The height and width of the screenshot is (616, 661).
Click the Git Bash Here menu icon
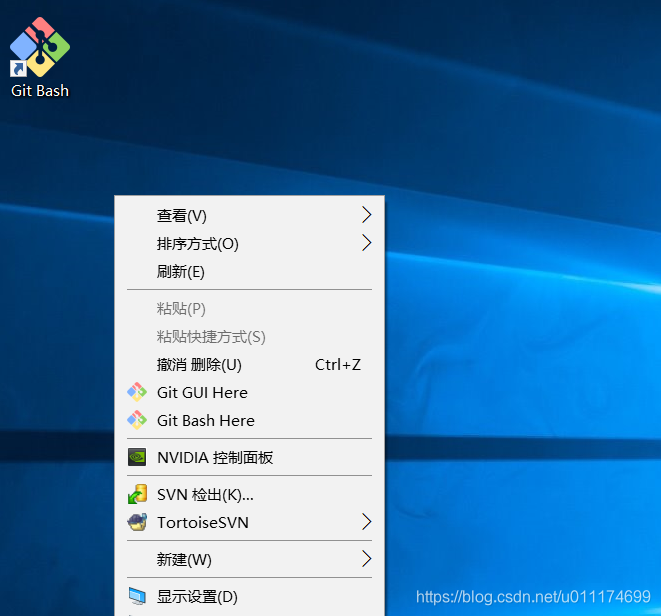pyautogui.click(x=137, y=420)
